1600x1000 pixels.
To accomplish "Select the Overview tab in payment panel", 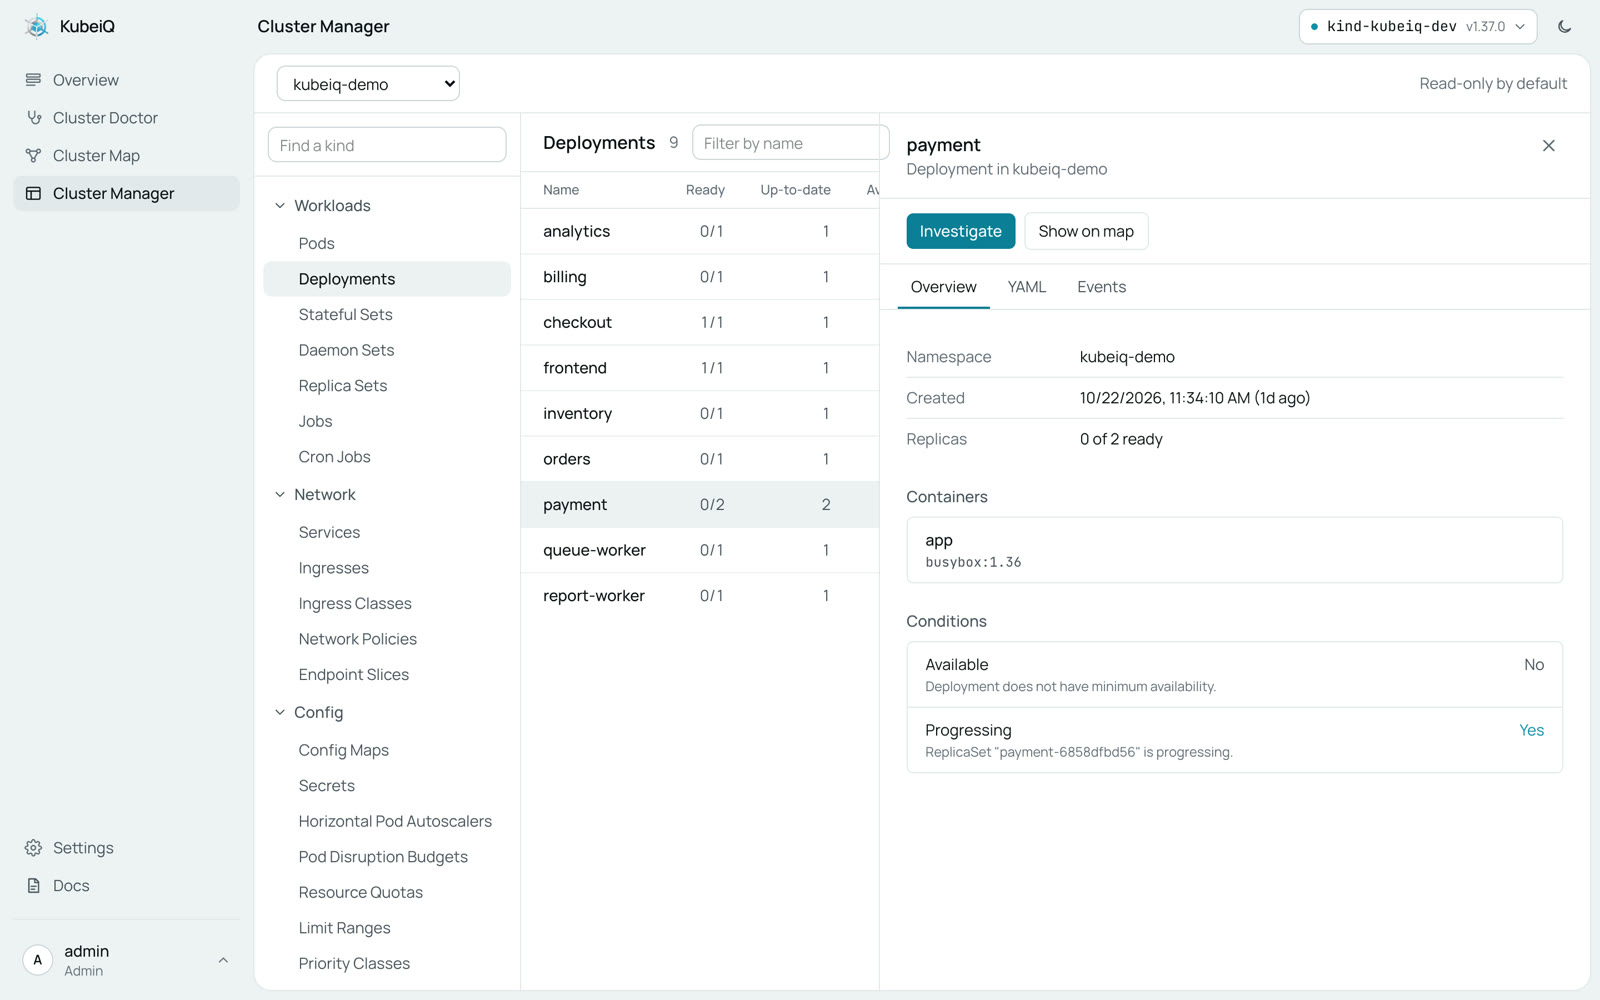I will [x=944, y=287].
